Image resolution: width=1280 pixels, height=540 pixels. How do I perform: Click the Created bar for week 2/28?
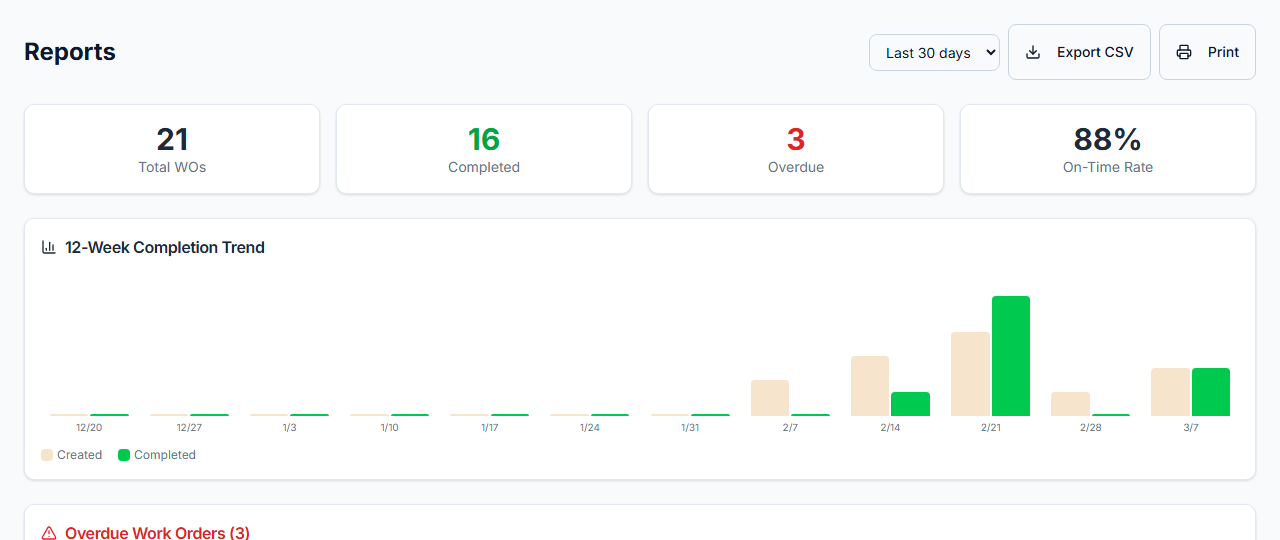point(1070,404)
